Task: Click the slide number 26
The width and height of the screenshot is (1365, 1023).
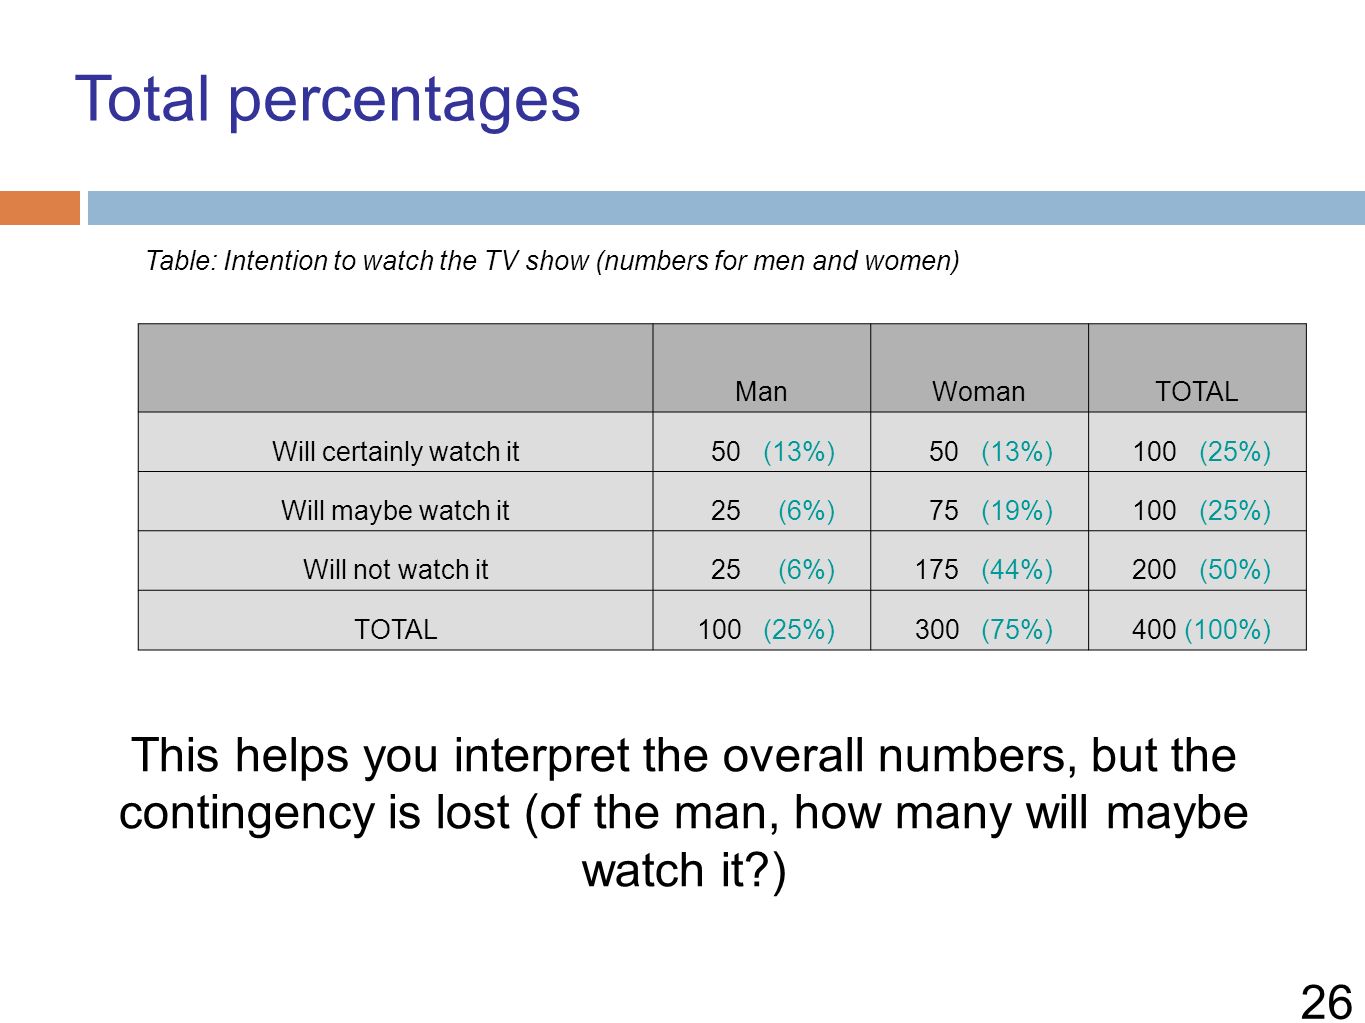Action: [x=1326, y=1001]
